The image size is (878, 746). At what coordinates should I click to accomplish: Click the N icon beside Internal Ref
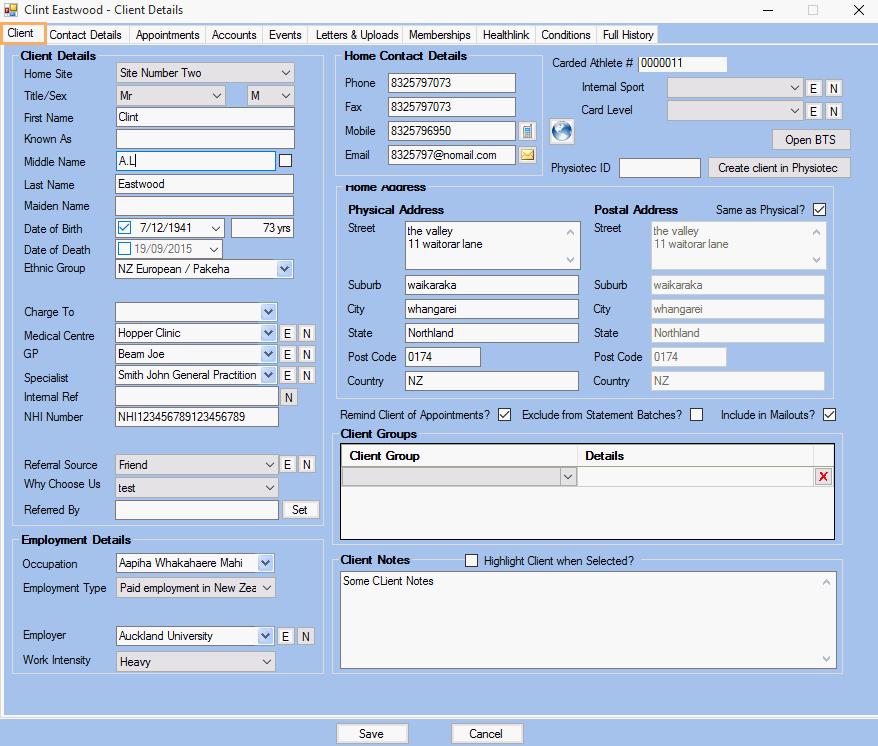(287, 397)
